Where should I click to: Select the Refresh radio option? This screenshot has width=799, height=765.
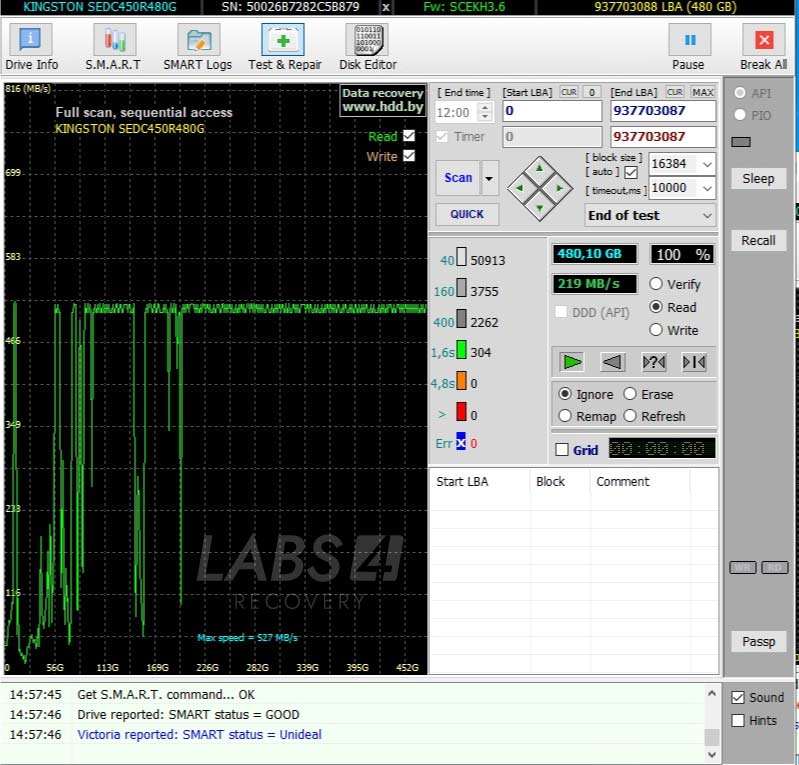coord(630,416)
